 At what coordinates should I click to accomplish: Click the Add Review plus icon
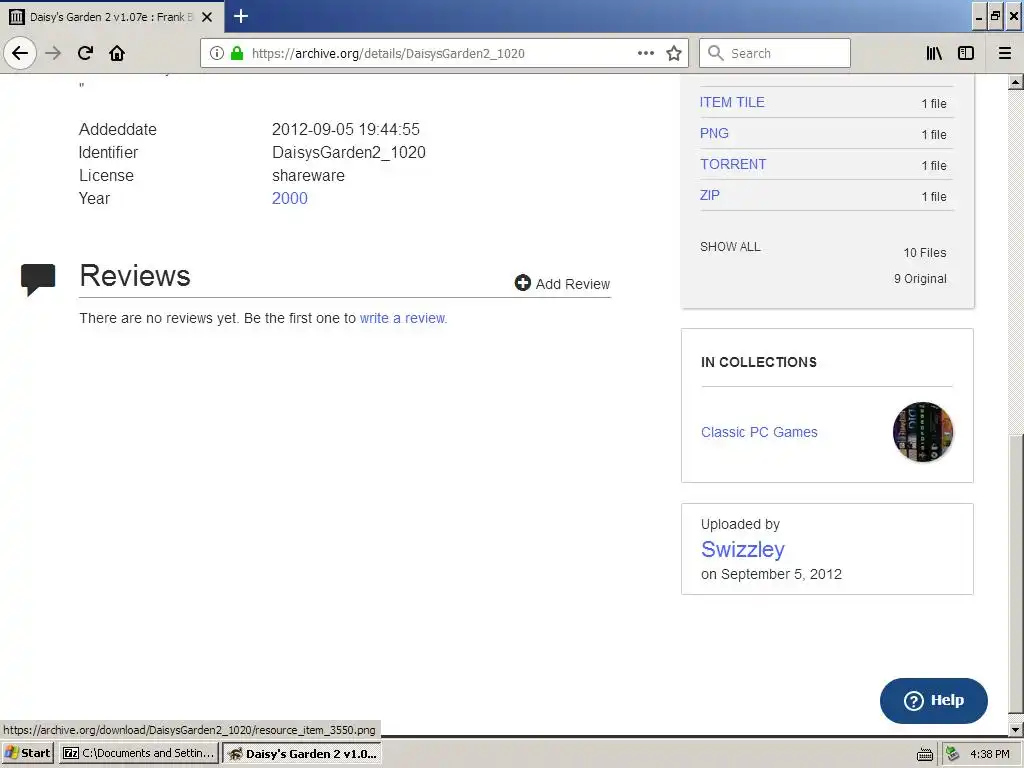tap(522, 282)
